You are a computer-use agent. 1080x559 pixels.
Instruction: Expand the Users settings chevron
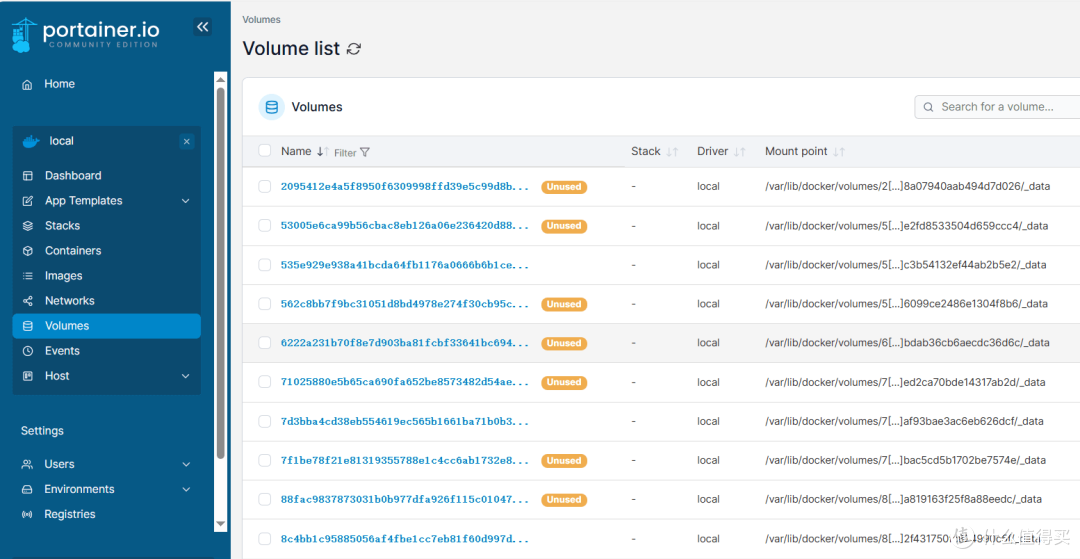point(186,465)
